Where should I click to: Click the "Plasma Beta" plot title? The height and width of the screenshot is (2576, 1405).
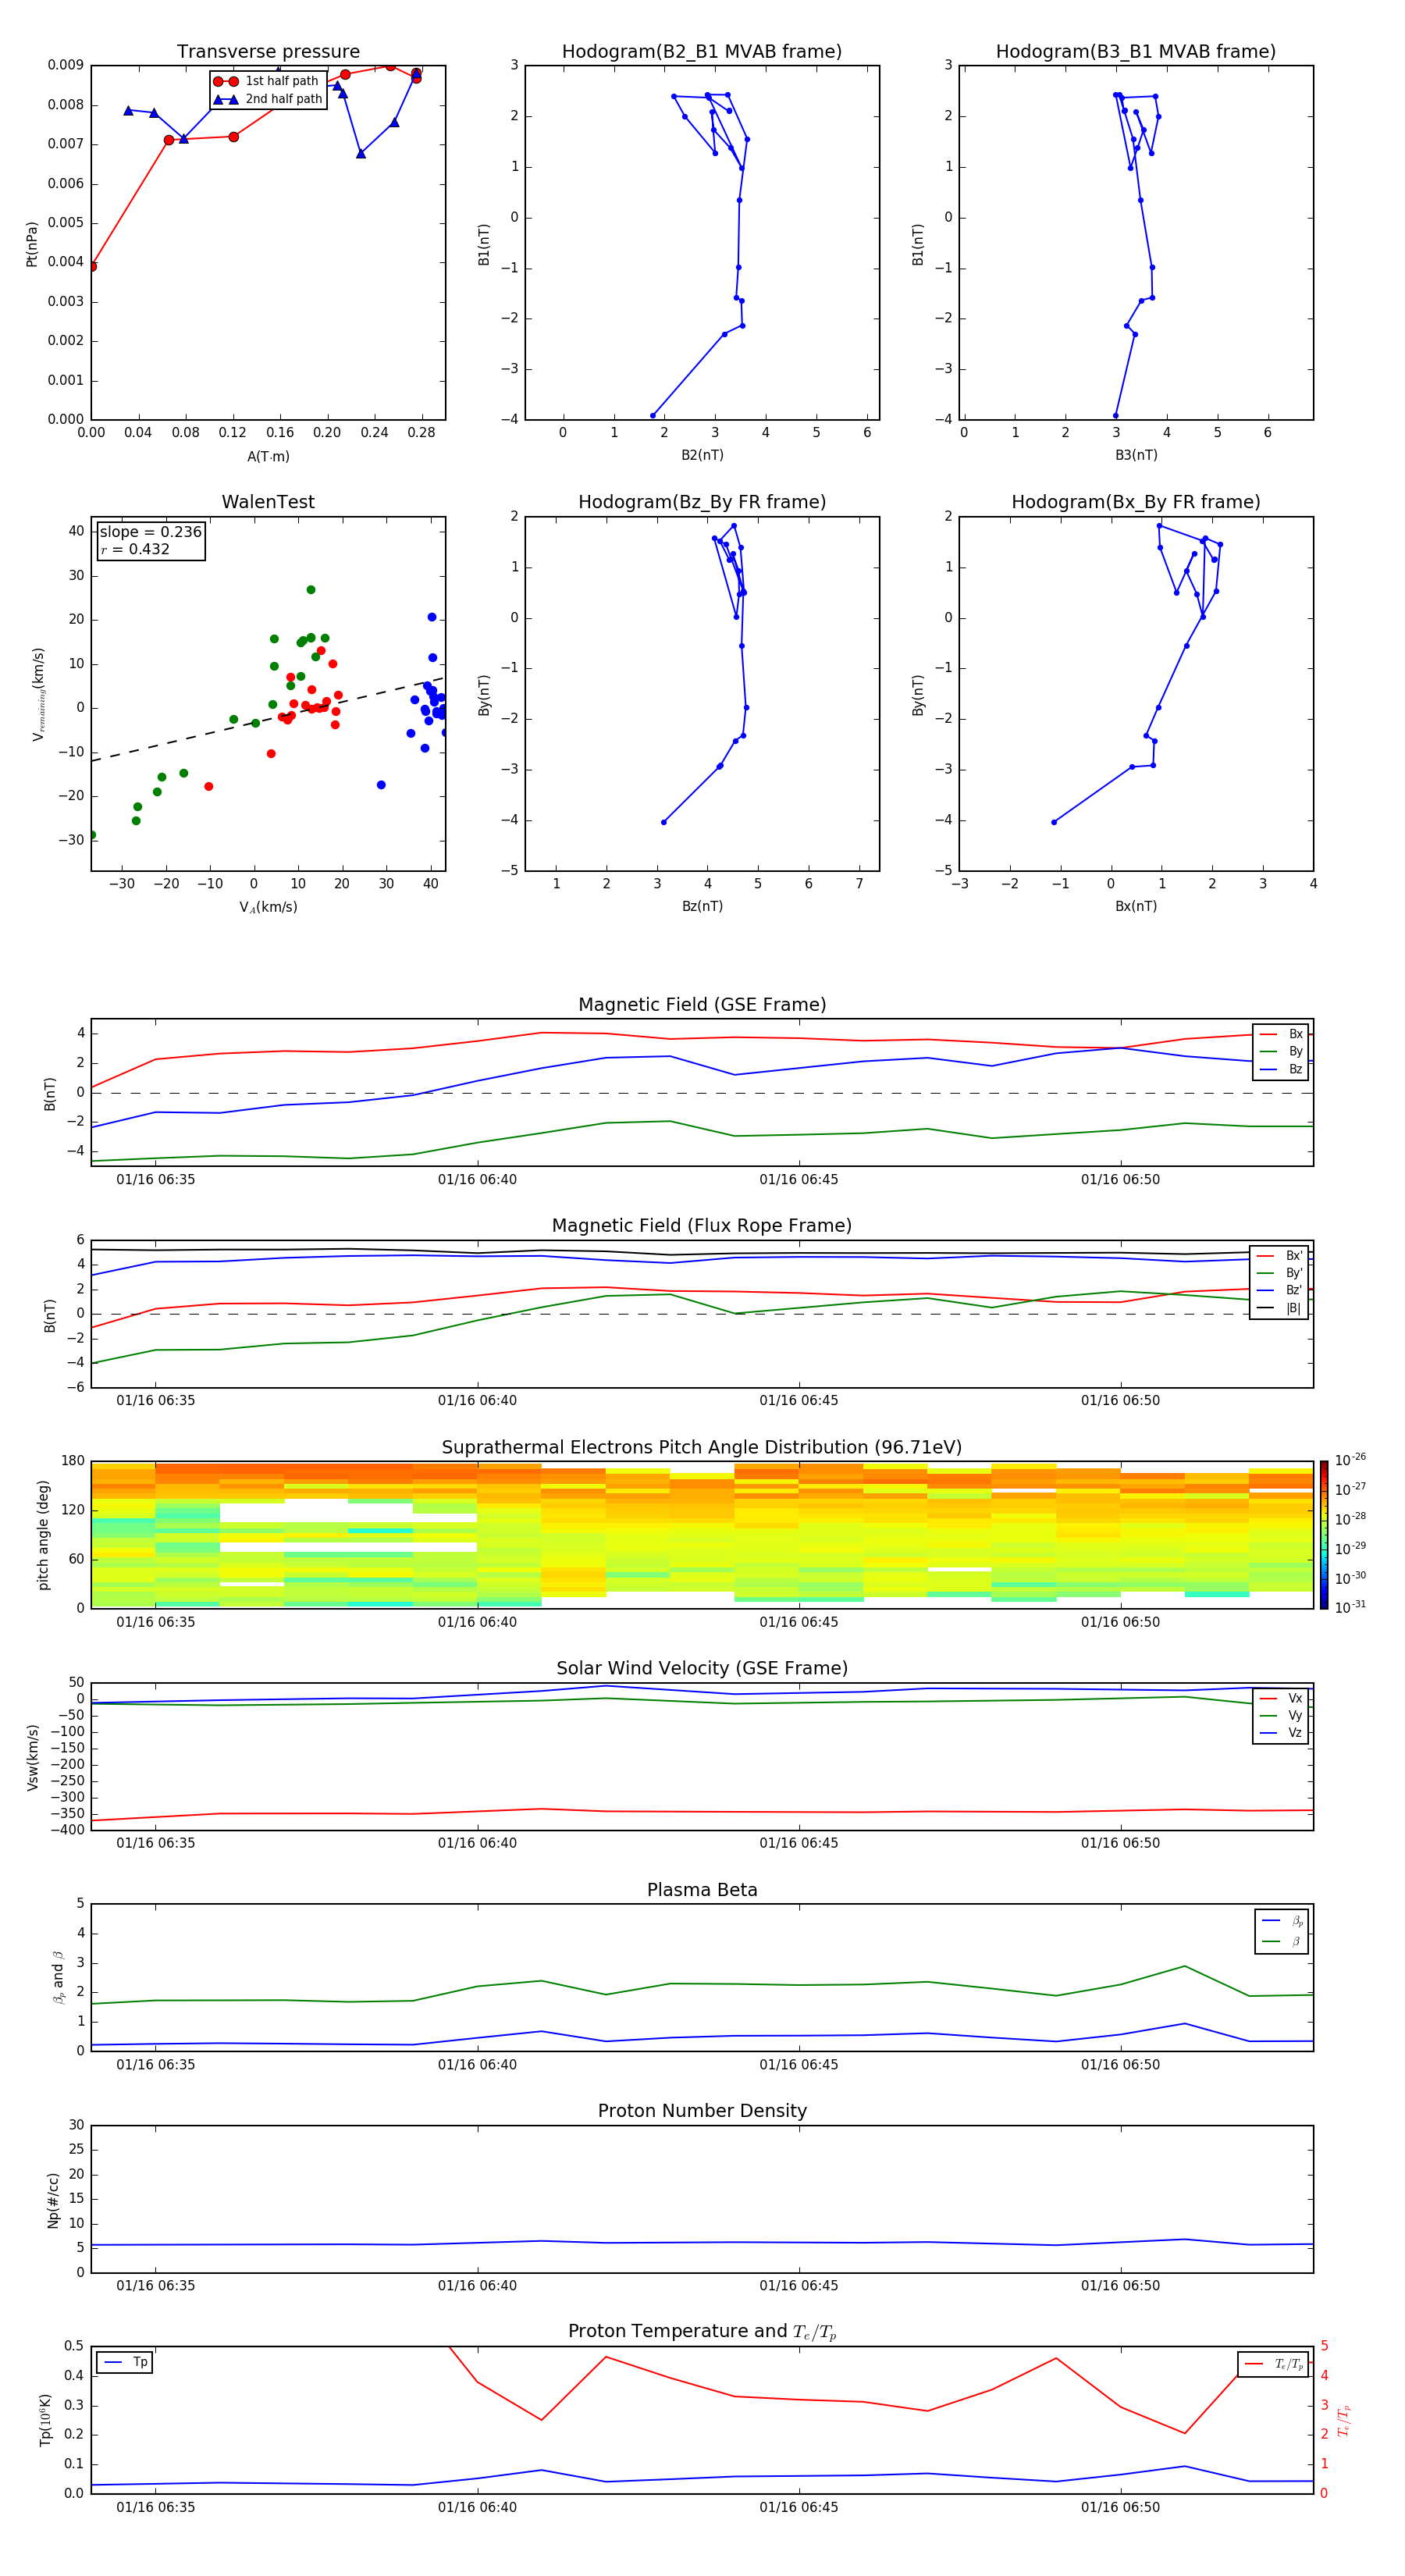pos(702,1890)
